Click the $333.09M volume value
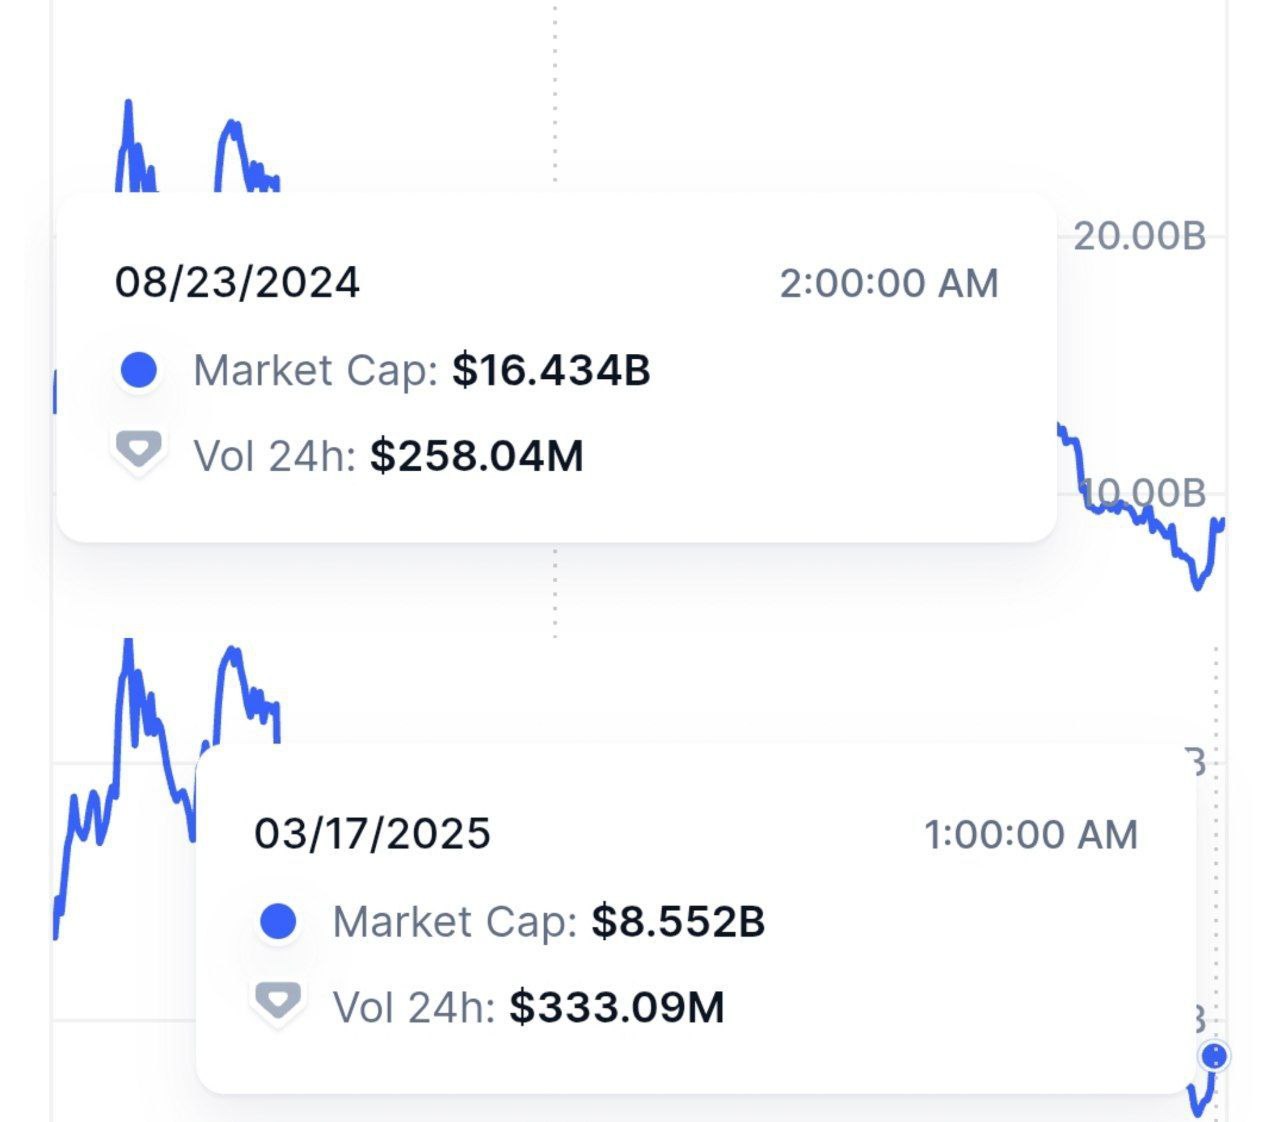The width and height of the screenshot is (1278, 1122). pyautogui.click(x=617, y=1007)
